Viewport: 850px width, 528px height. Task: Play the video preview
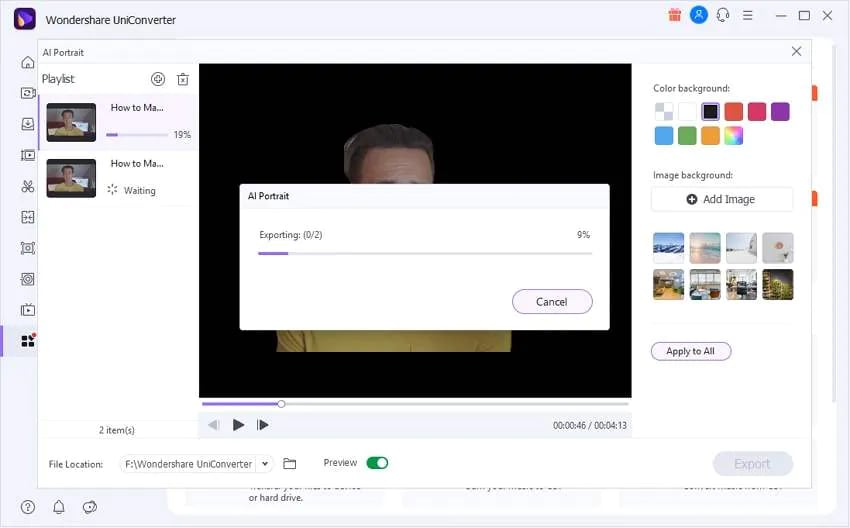(238, 425)
